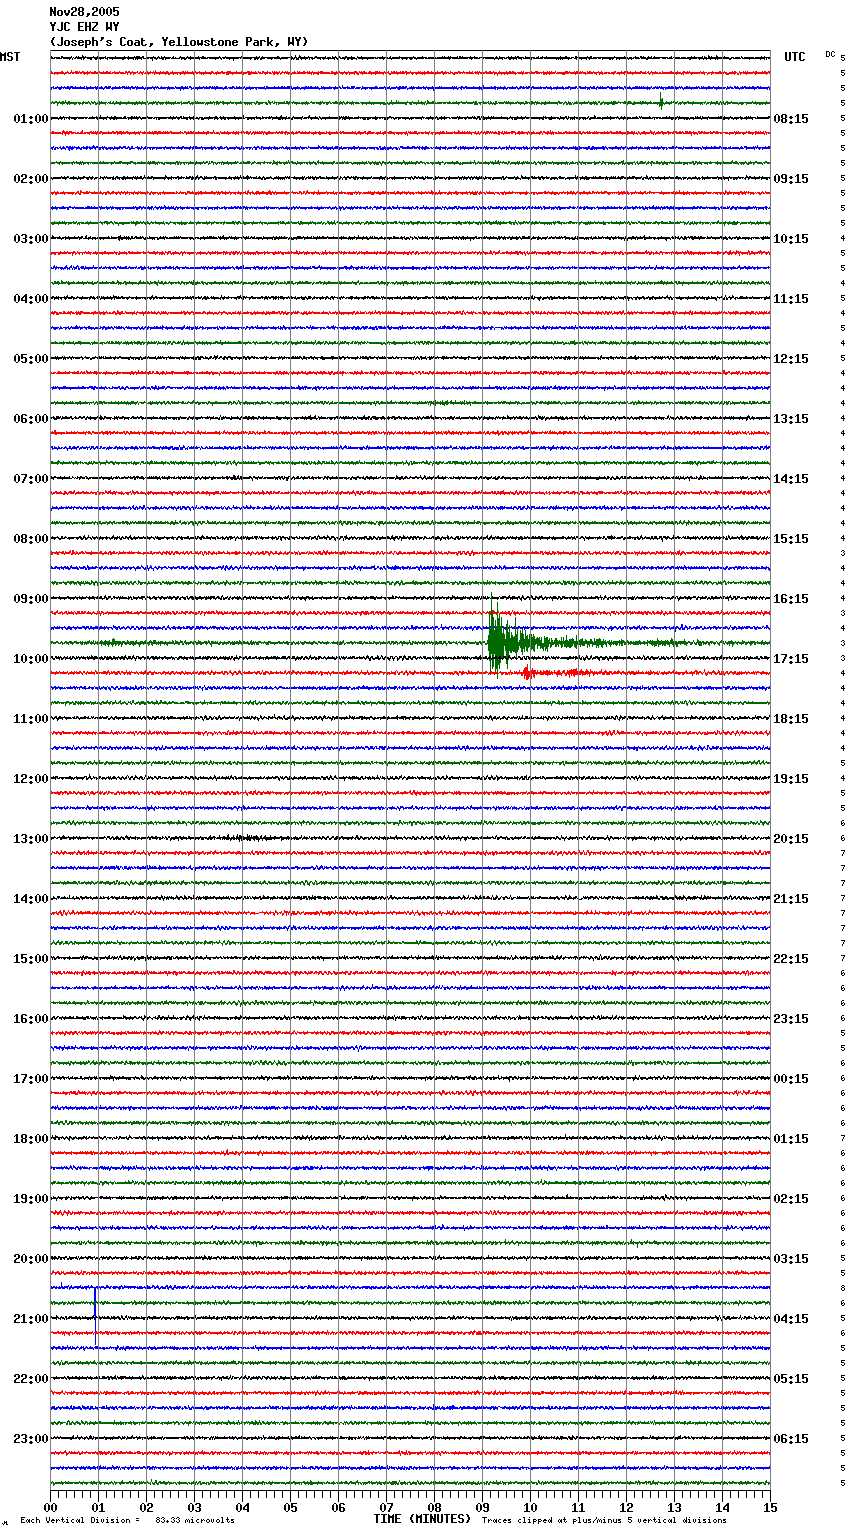Click the DC column header
The image size is (850, 1534).
pos(830,54)
